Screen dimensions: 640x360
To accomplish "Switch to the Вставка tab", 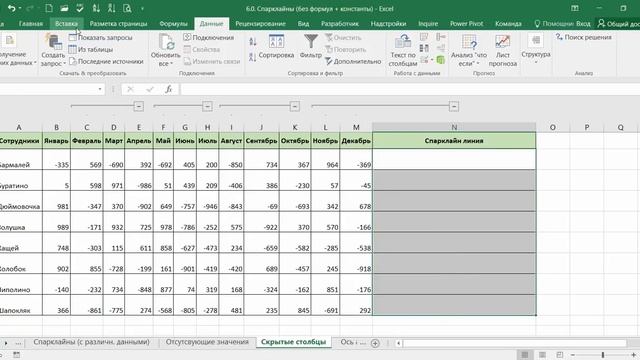I will point(66,24).
